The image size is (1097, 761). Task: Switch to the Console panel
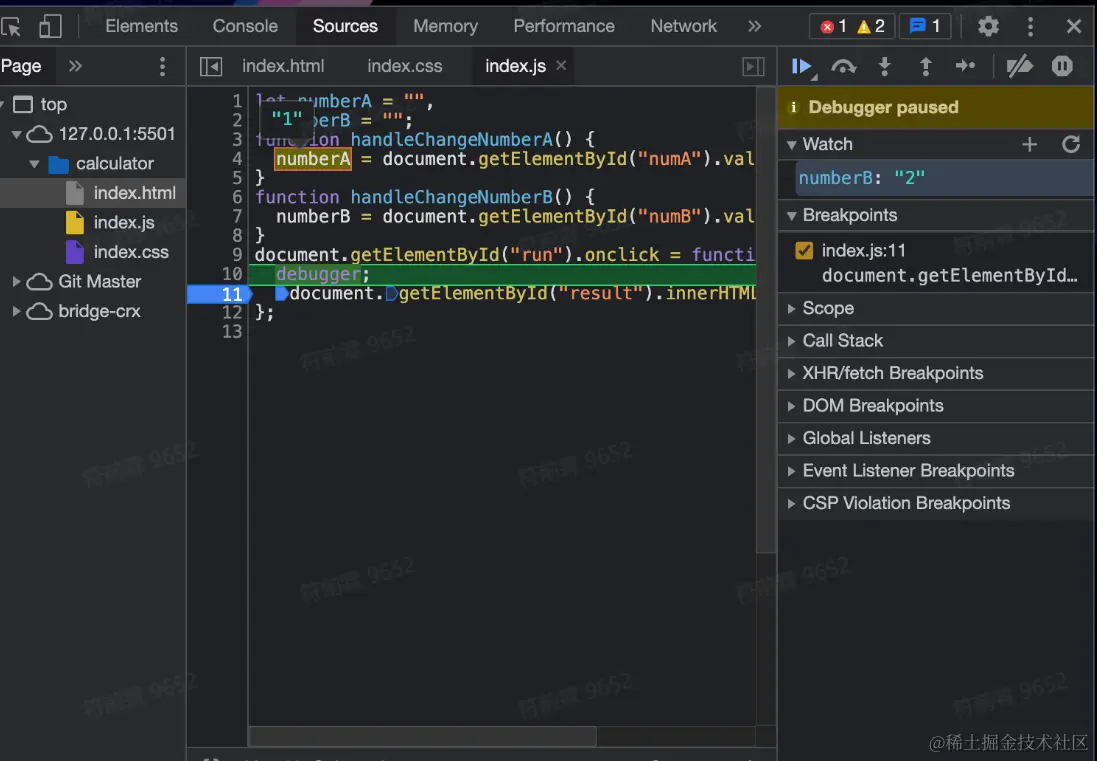[x=245, y=27]
